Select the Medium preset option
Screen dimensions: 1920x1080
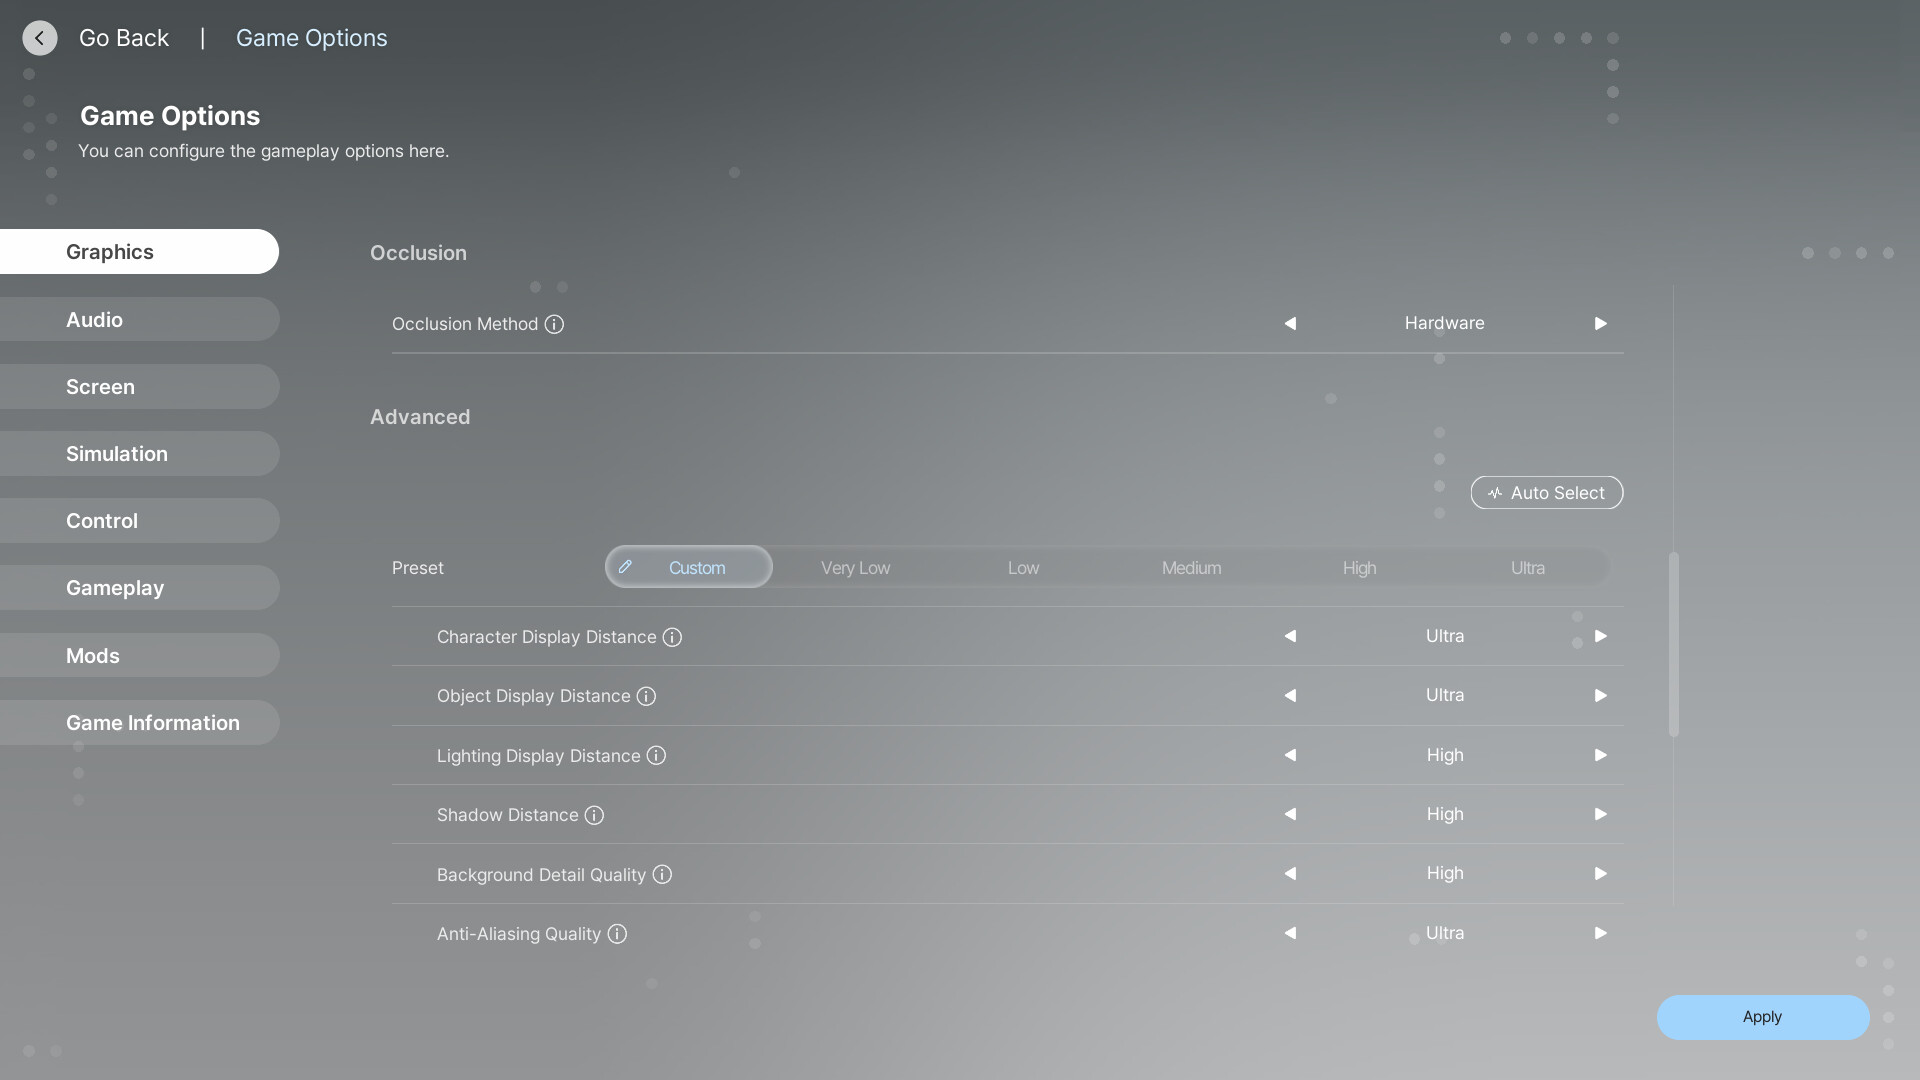point(1191,568)
